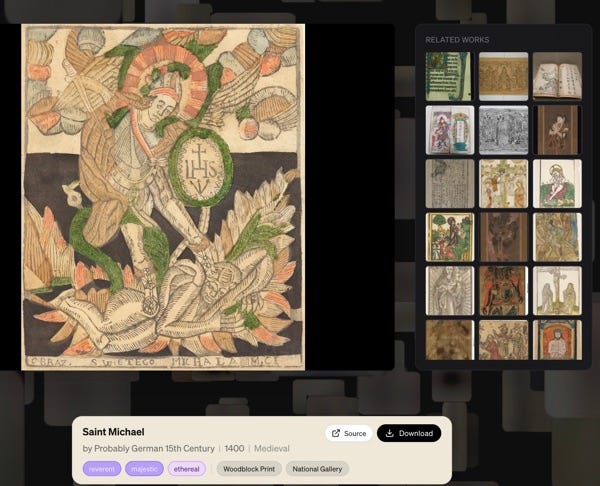
Task: Open the green illuminated manuscript thumbnail
Action: pyautogui.click(x=448, y=77)
